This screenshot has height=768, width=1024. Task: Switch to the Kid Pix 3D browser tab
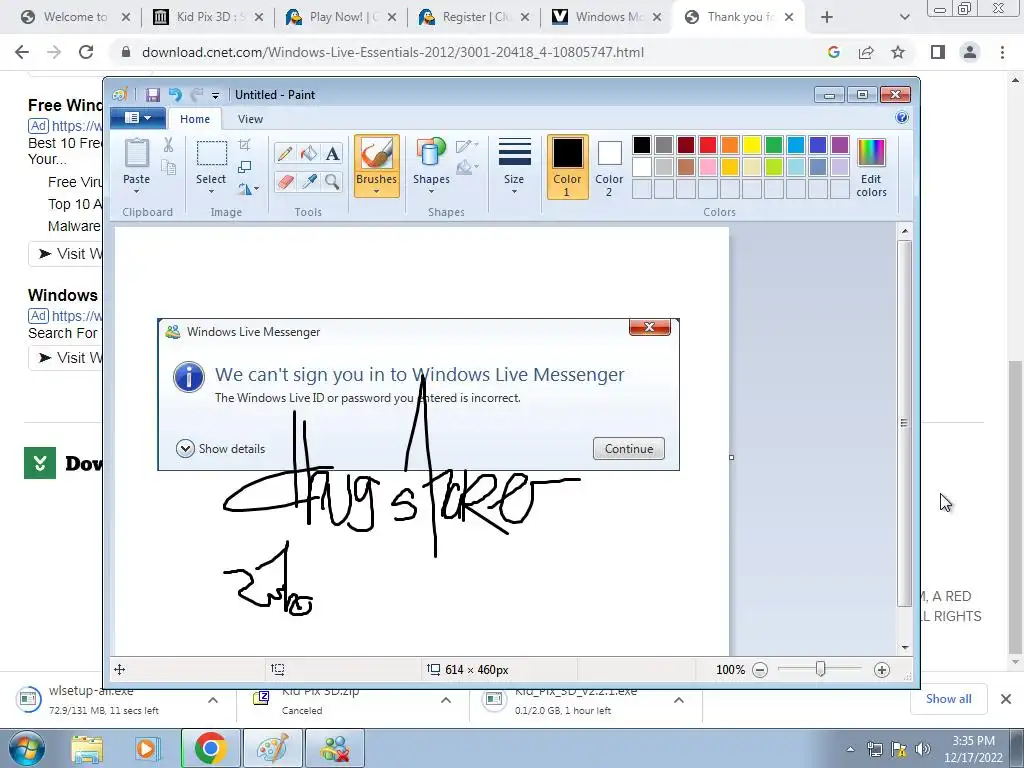tap(208, 17)
